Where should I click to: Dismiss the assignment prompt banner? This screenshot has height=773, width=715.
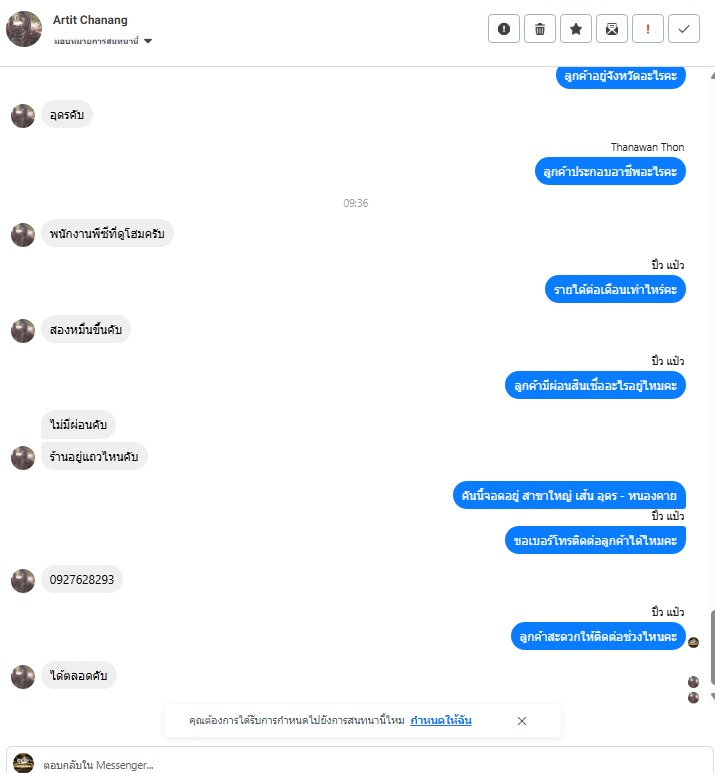(x=522, y=721)
